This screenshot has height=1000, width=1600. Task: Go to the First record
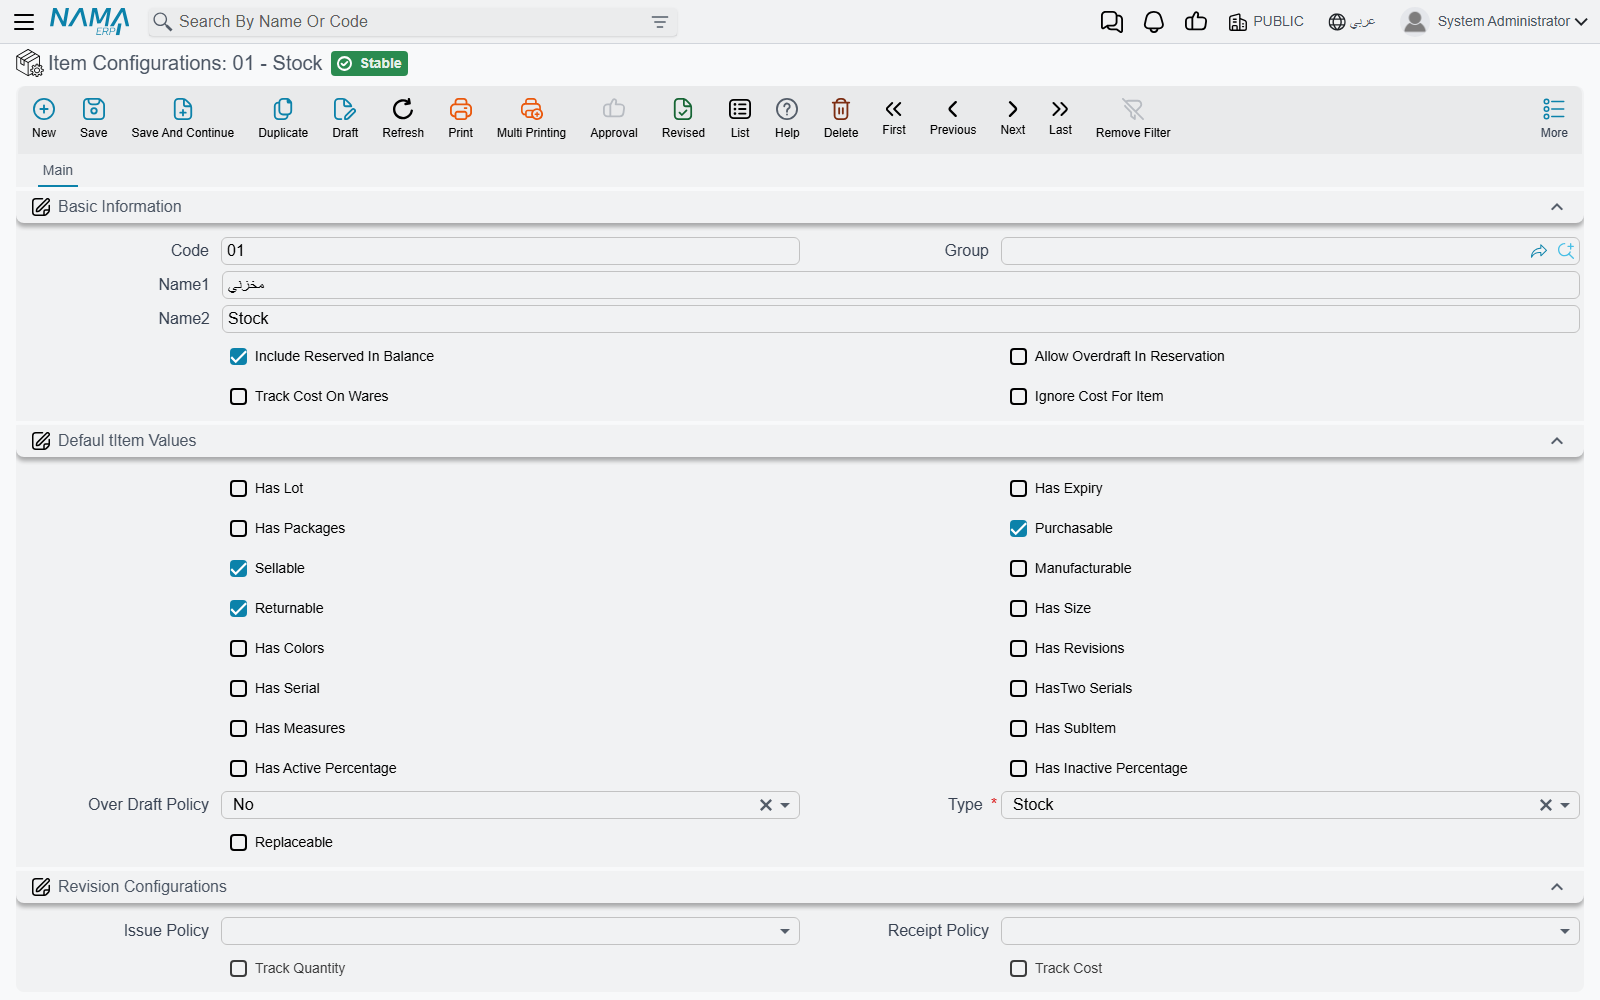[x=894, y=117]
